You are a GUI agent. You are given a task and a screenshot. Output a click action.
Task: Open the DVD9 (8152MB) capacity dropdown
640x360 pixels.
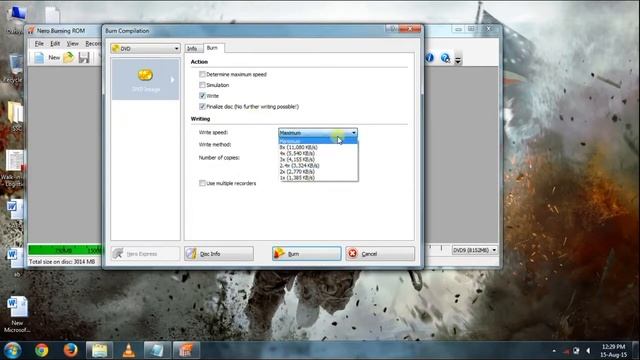coord(474,250)
